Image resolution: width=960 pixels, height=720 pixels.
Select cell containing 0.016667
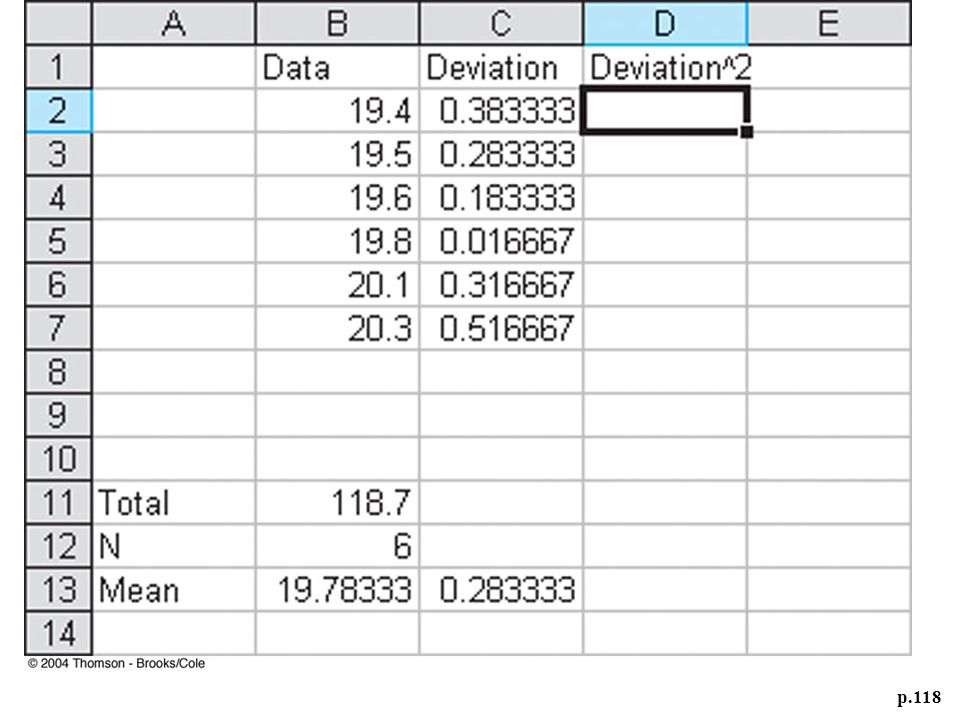[x=501, y=241]
